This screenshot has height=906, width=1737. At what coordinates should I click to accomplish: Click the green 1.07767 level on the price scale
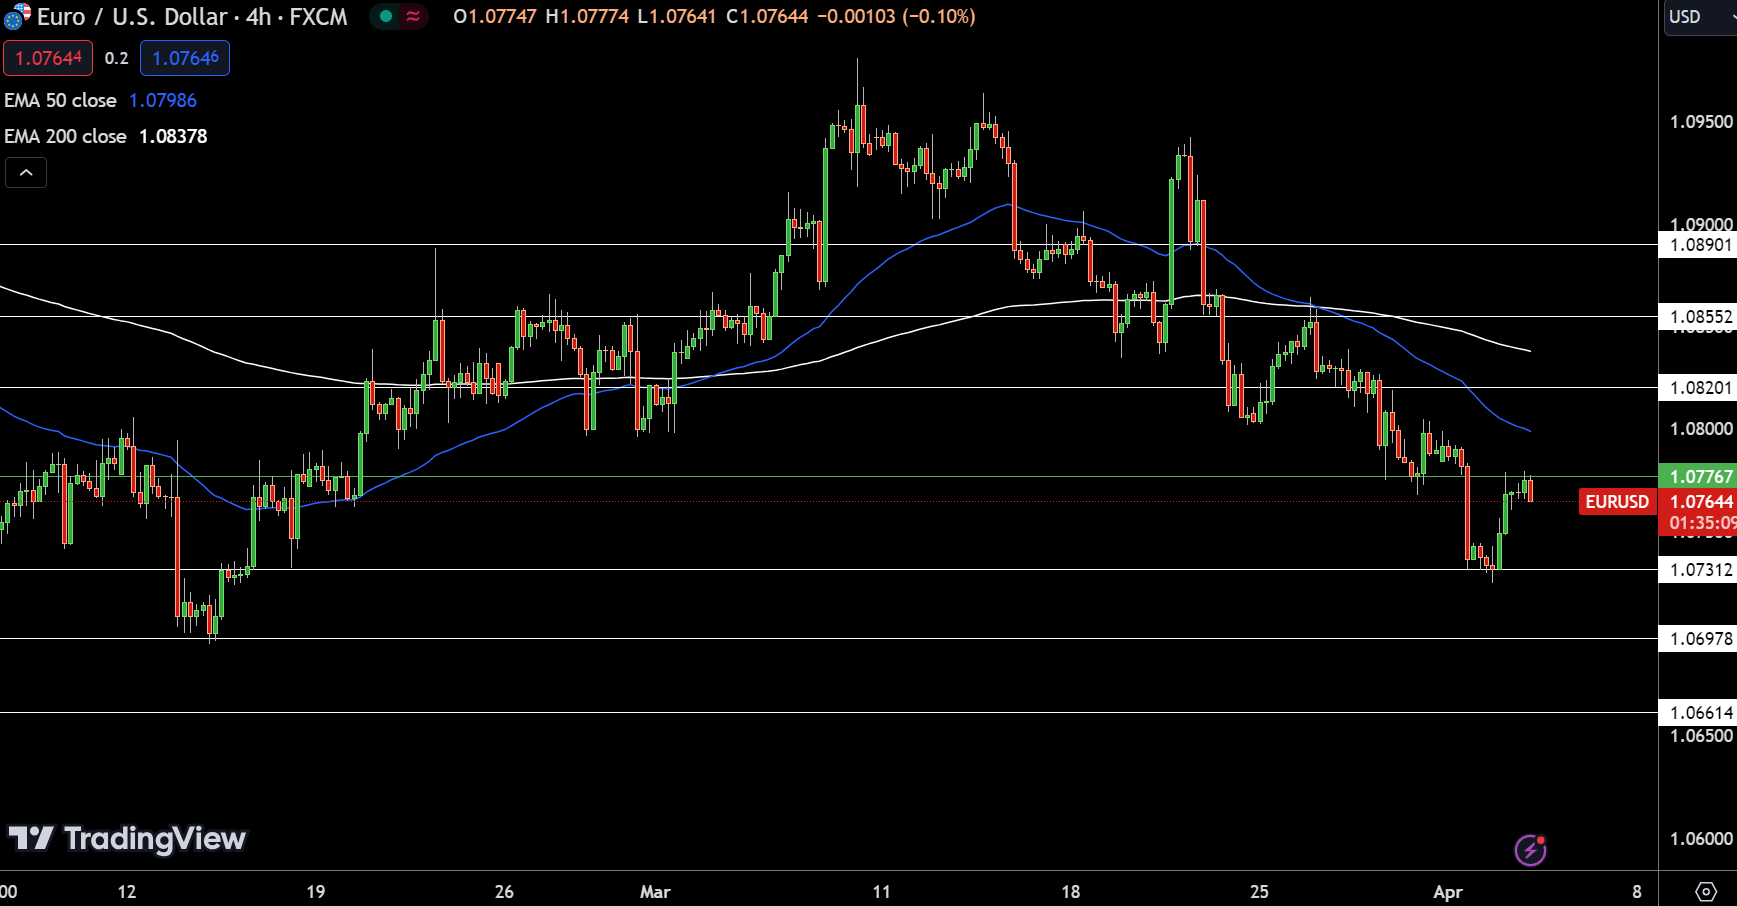pos(1700,477)
